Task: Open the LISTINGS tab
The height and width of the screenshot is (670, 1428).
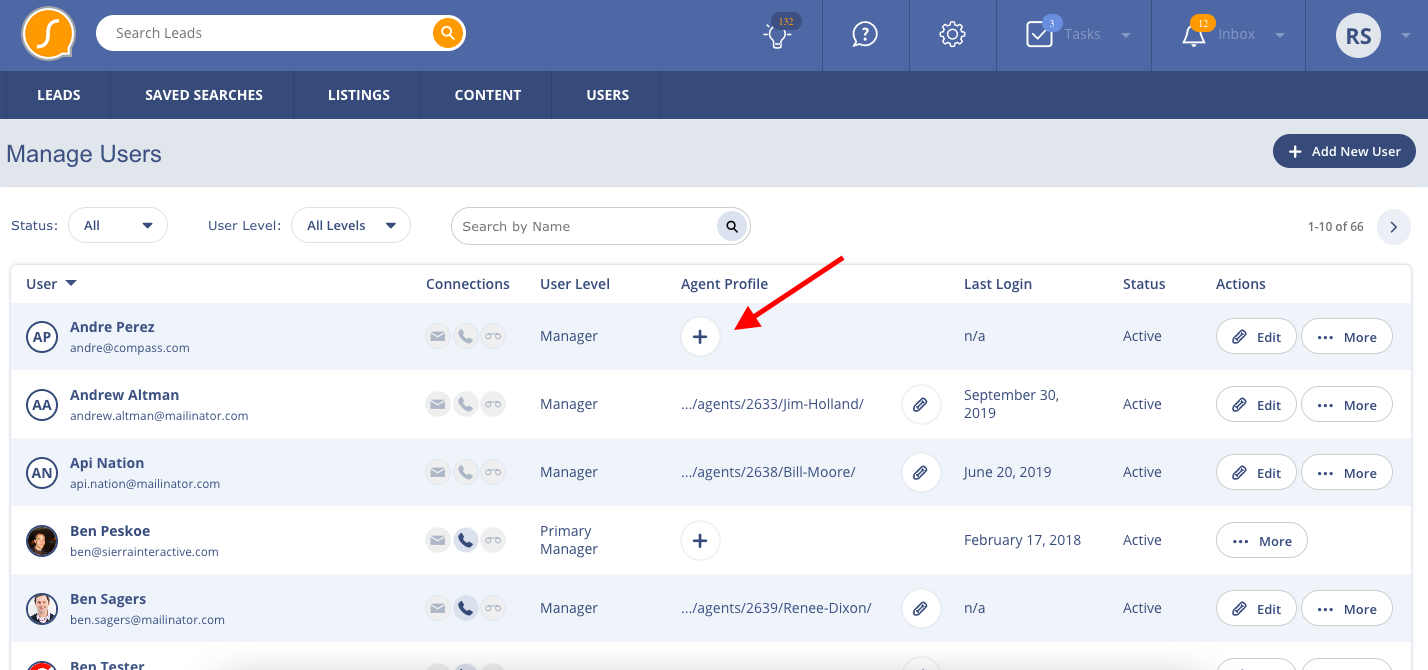Action: click(359, 95)
